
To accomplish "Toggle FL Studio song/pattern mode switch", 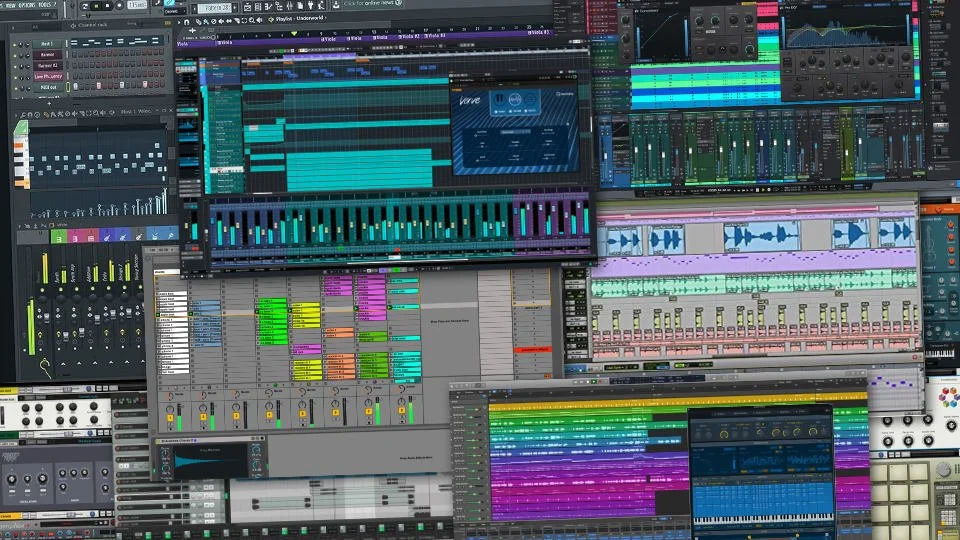I will (x=85, y=6).
